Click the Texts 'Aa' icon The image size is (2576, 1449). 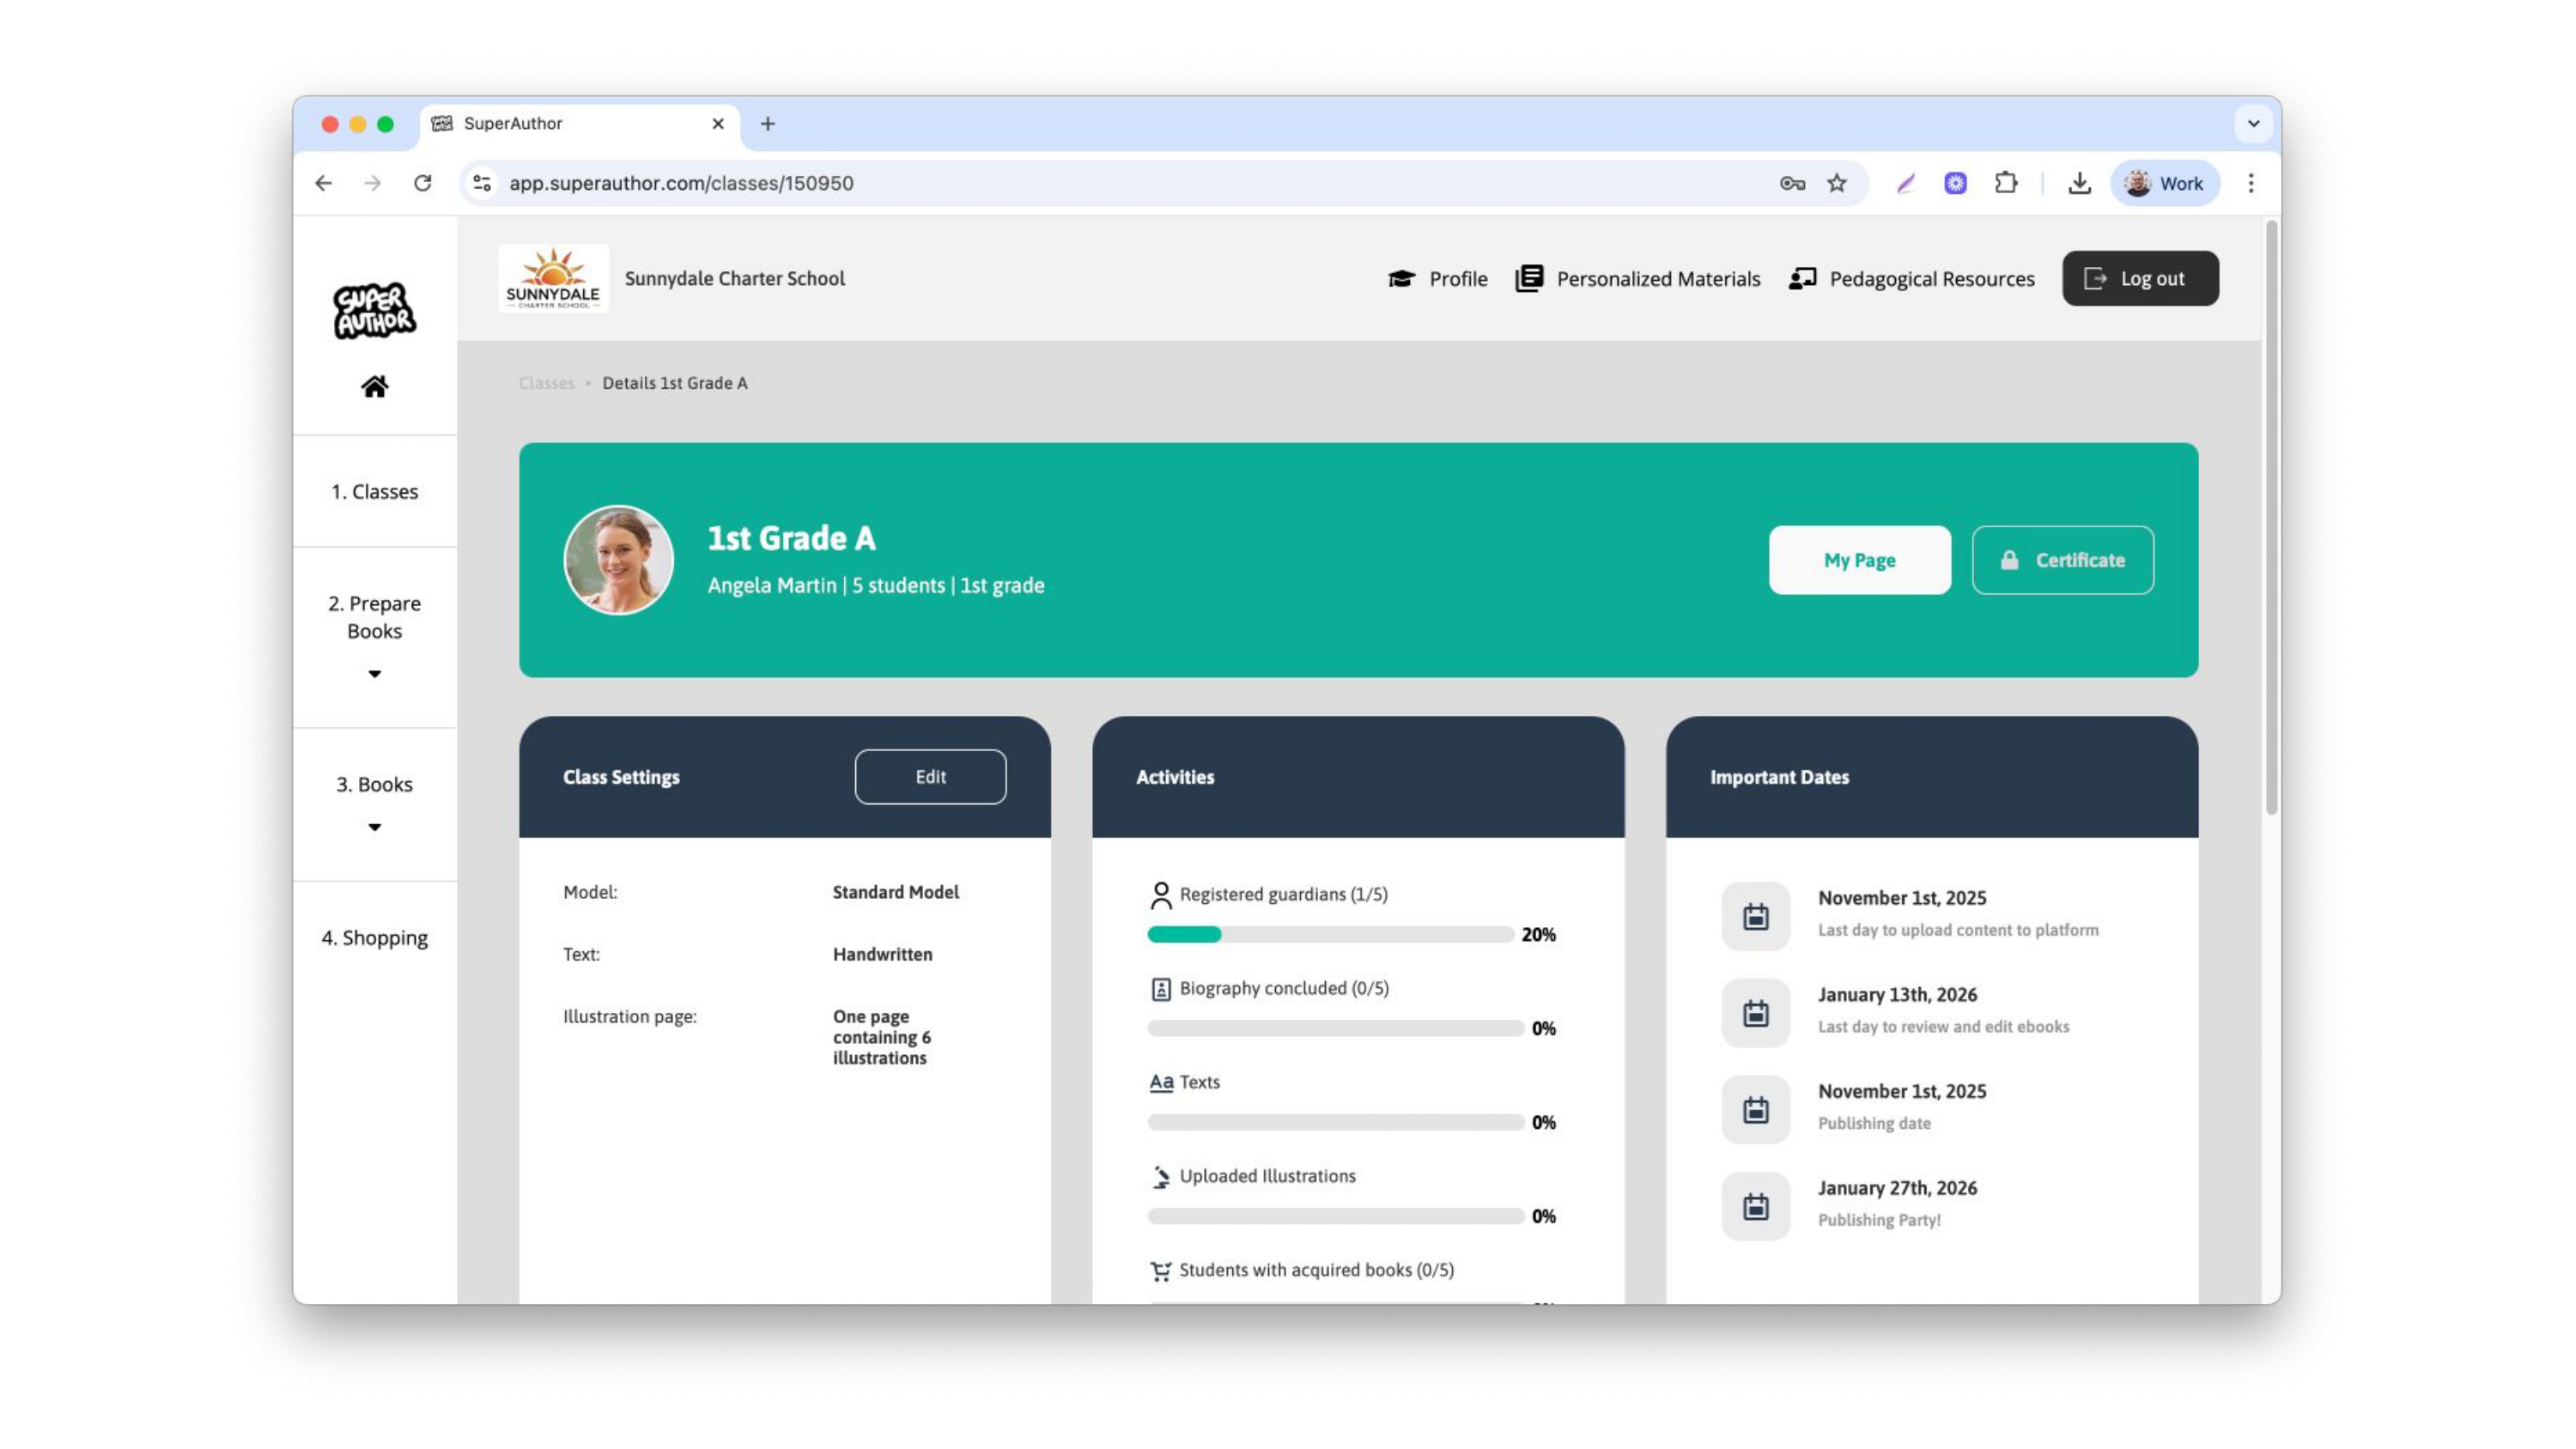tap(1160, 1082)
